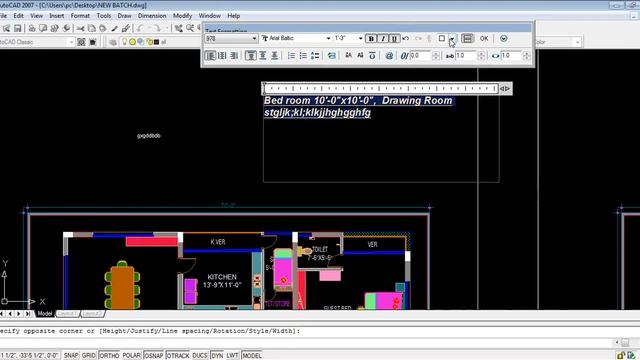Open the Layer Properties Manager icon
The height and width of the screenshot is (360, 640).
tap(113, 42)
